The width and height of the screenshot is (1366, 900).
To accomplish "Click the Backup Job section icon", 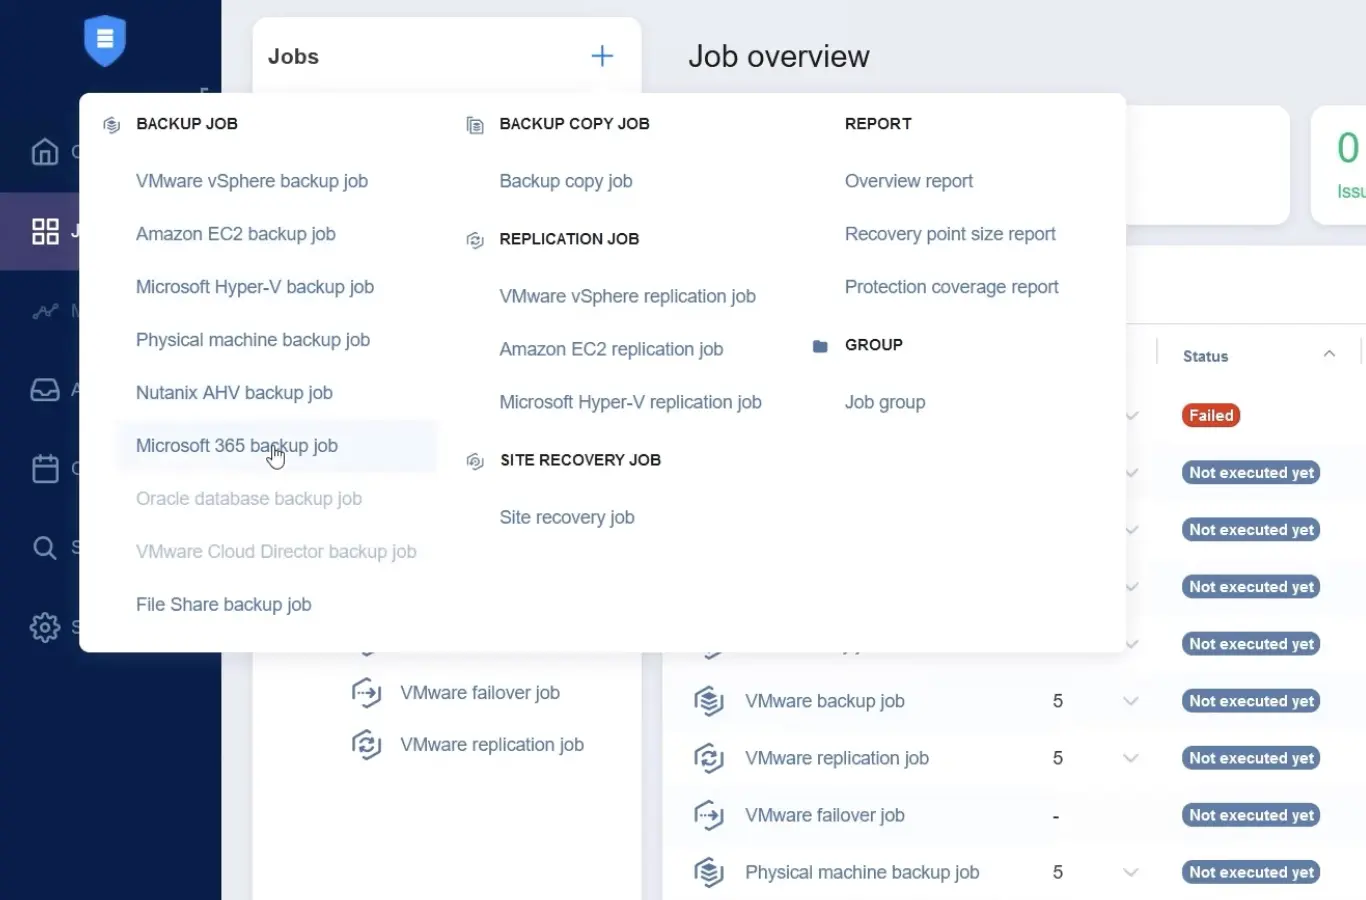I will coord(112,125).
